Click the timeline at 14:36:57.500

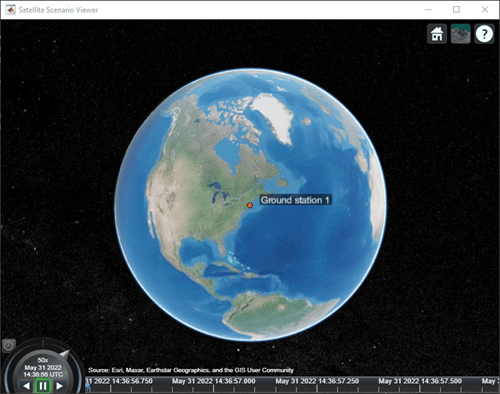click(420, 381)
